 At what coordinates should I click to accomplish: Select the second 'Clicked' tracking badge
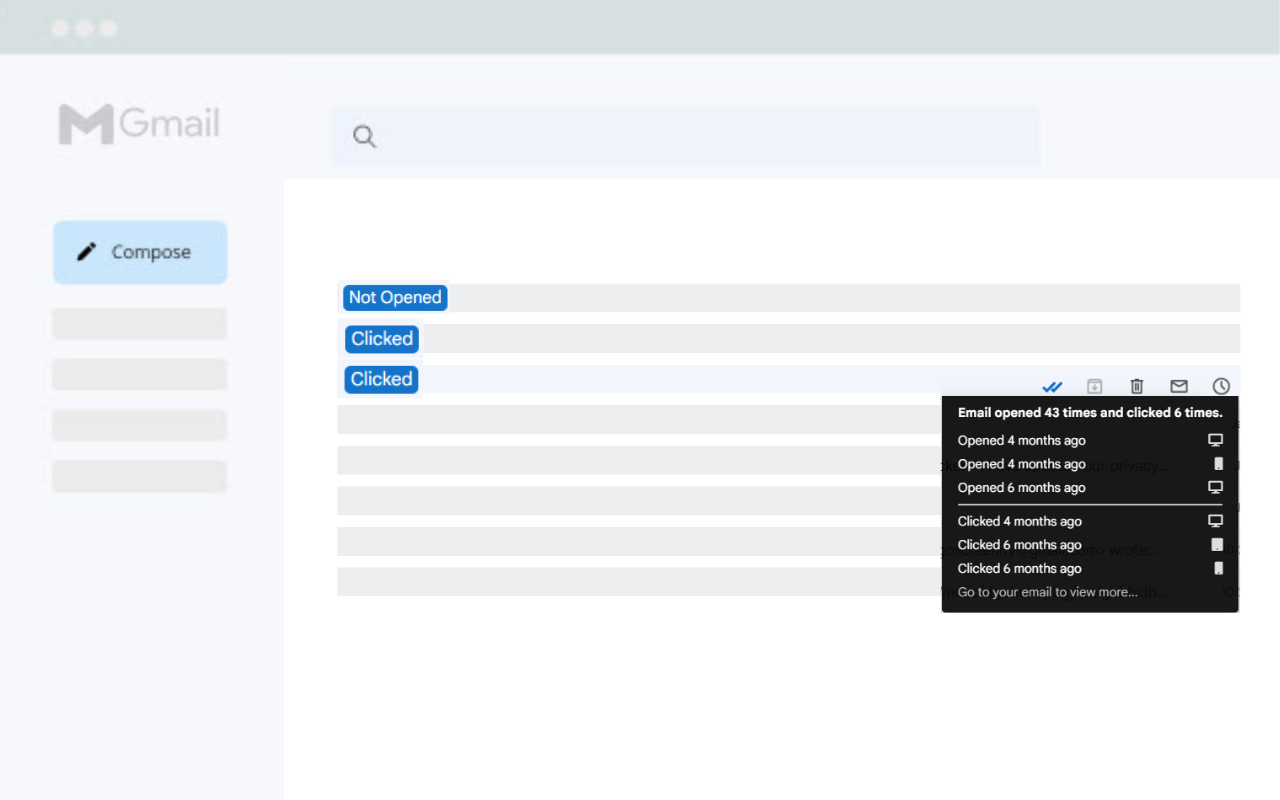coord(380,378)
